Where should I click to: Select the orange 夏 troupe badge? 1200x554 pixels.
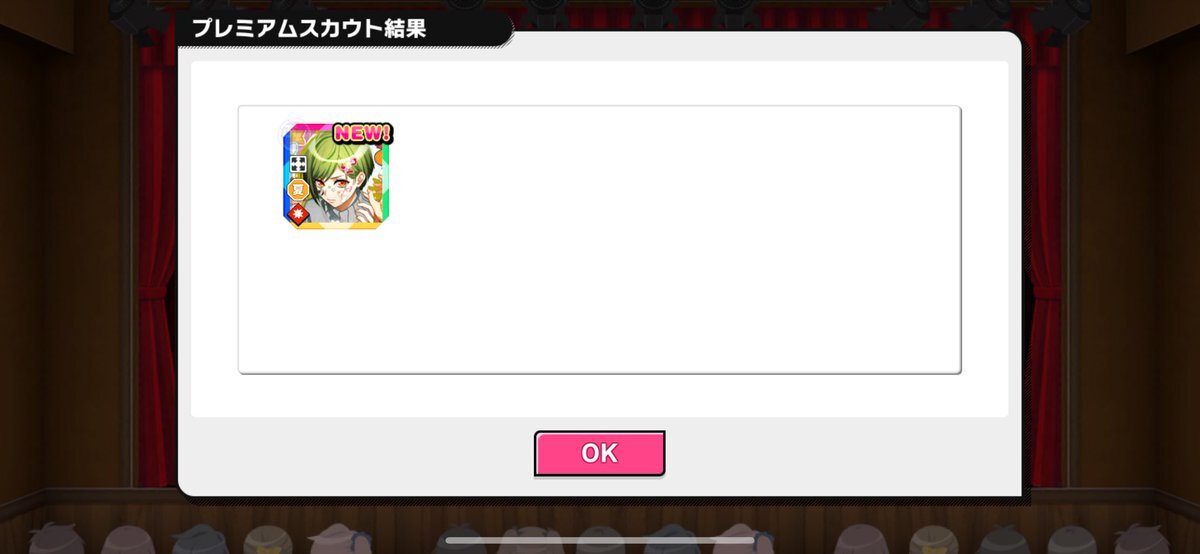[298, 189]
